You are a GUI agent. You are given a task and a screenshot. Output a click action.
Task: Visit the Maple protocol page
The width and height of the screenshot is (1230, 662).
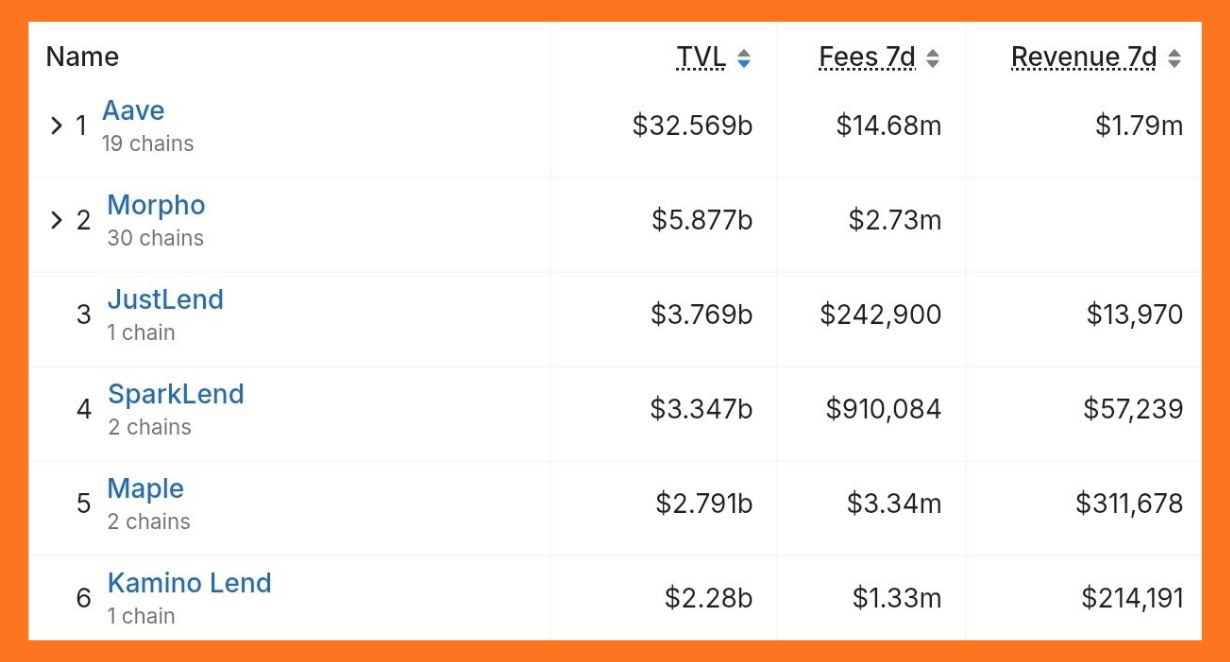point(145,488)
